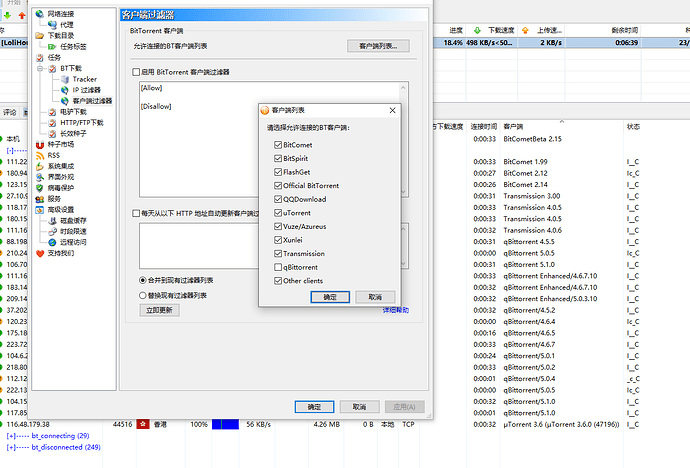This screenshot has width=690, height=468.
Task: Close the 客户端列表 dialog with X
Action: click(x=393, y=110)
